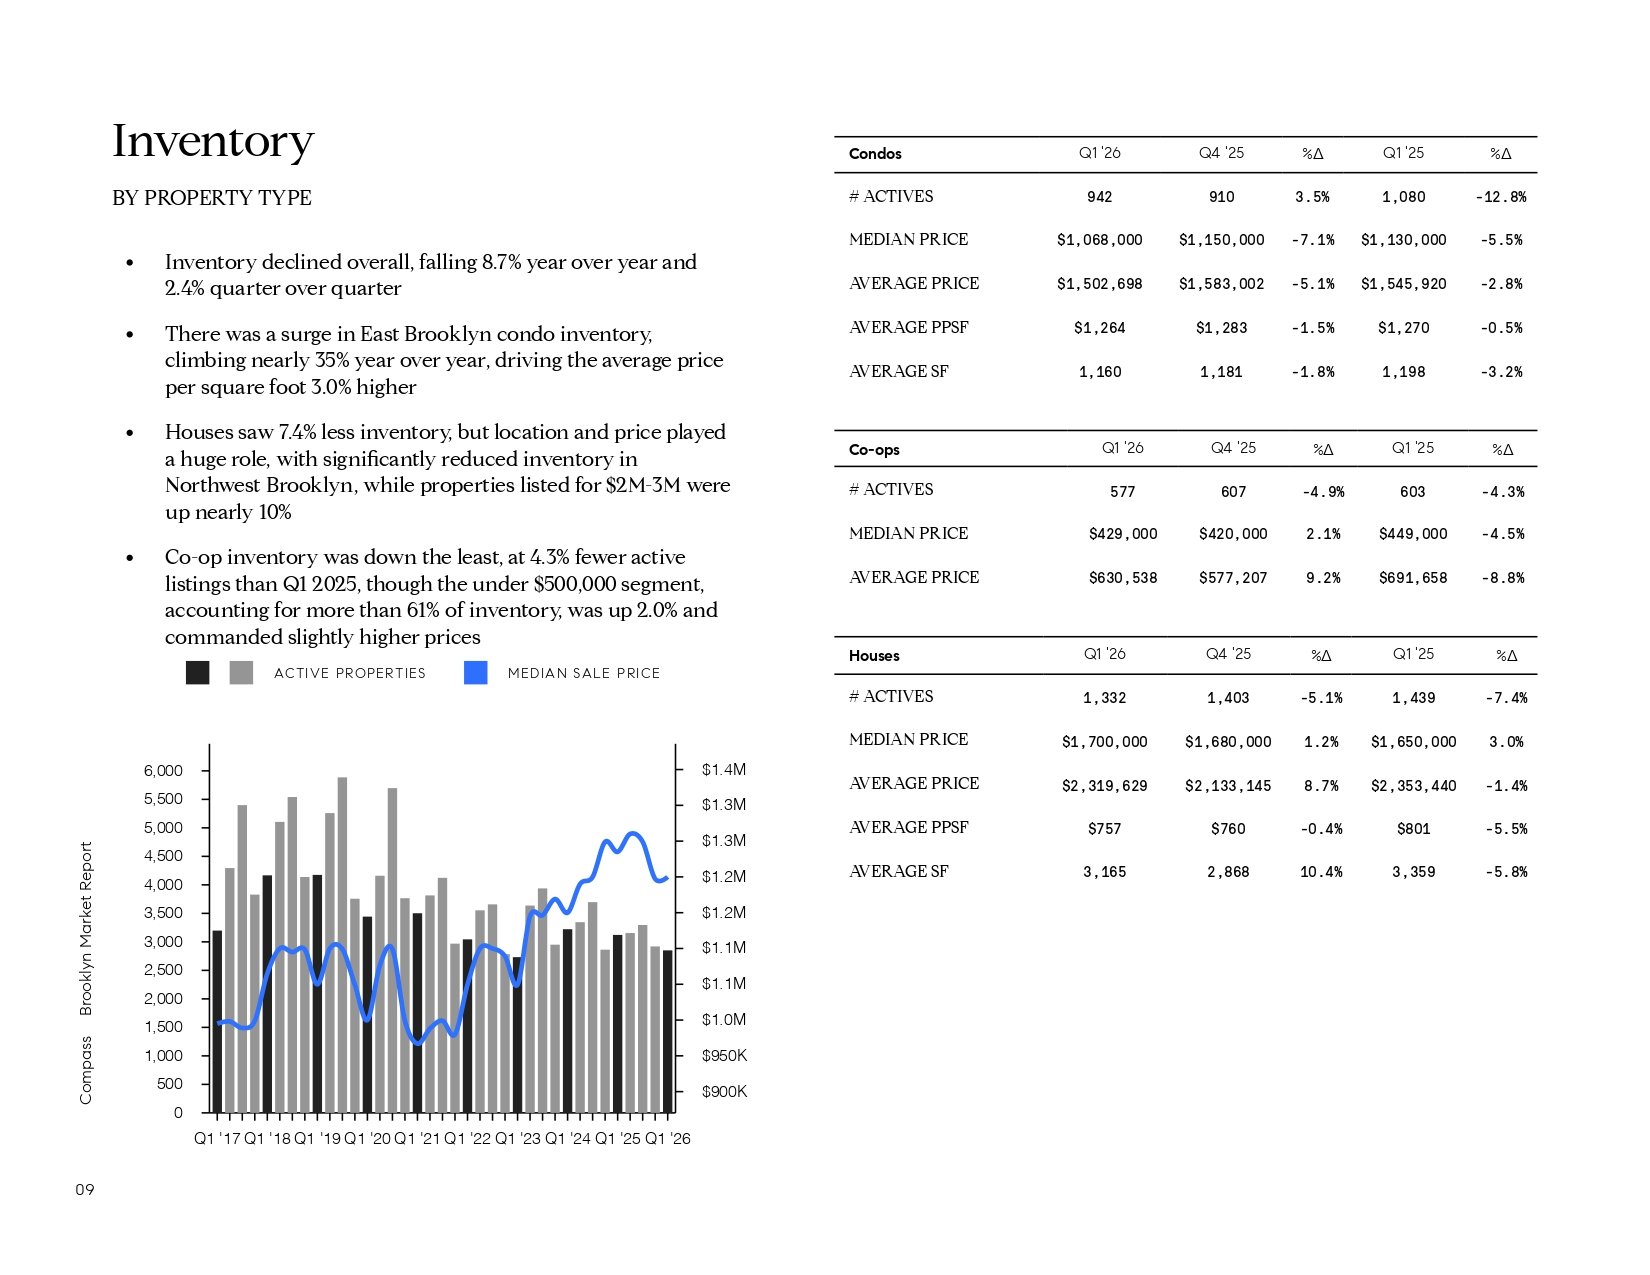
Task: Click the black Active Properties legend swatch
Action: tap(197, 673)
